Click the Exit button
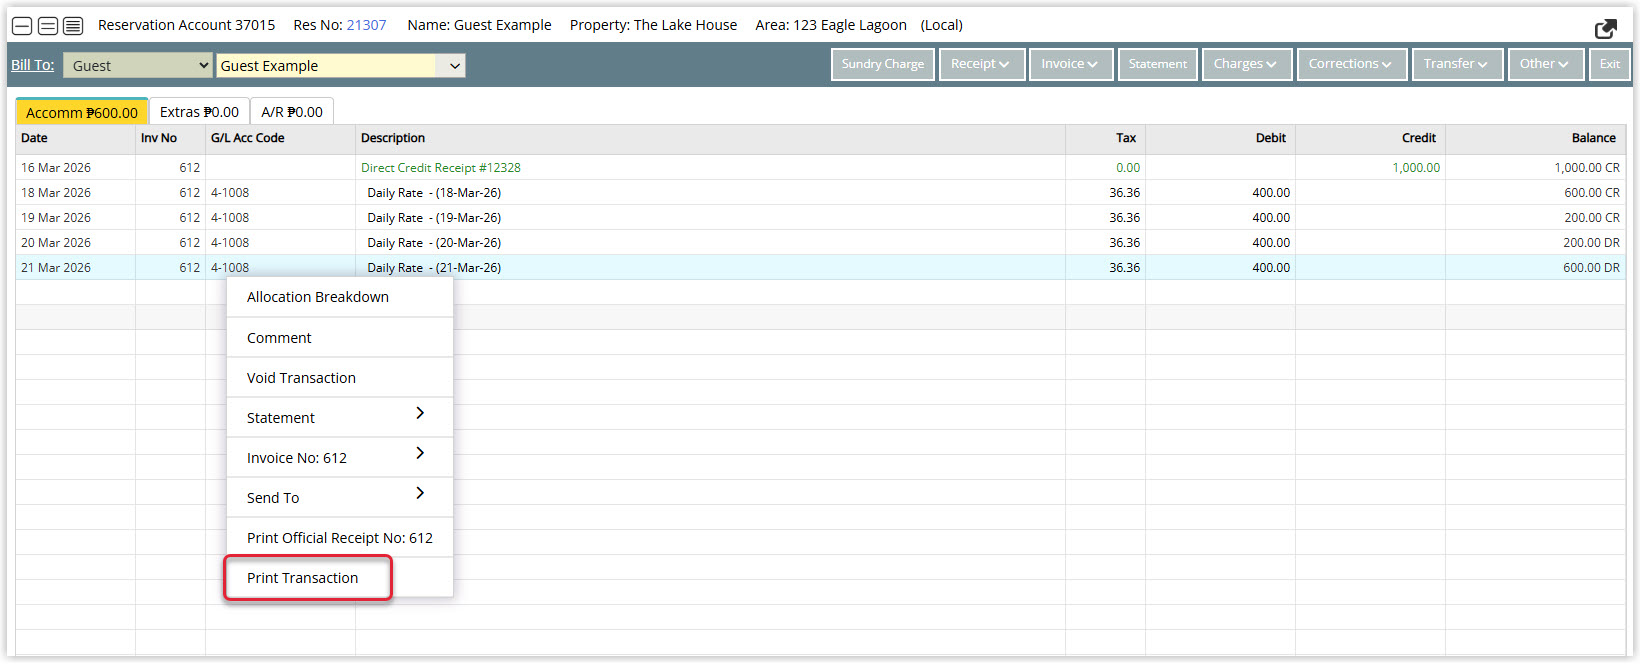1641x664 pixels. tap(1610, 64)
